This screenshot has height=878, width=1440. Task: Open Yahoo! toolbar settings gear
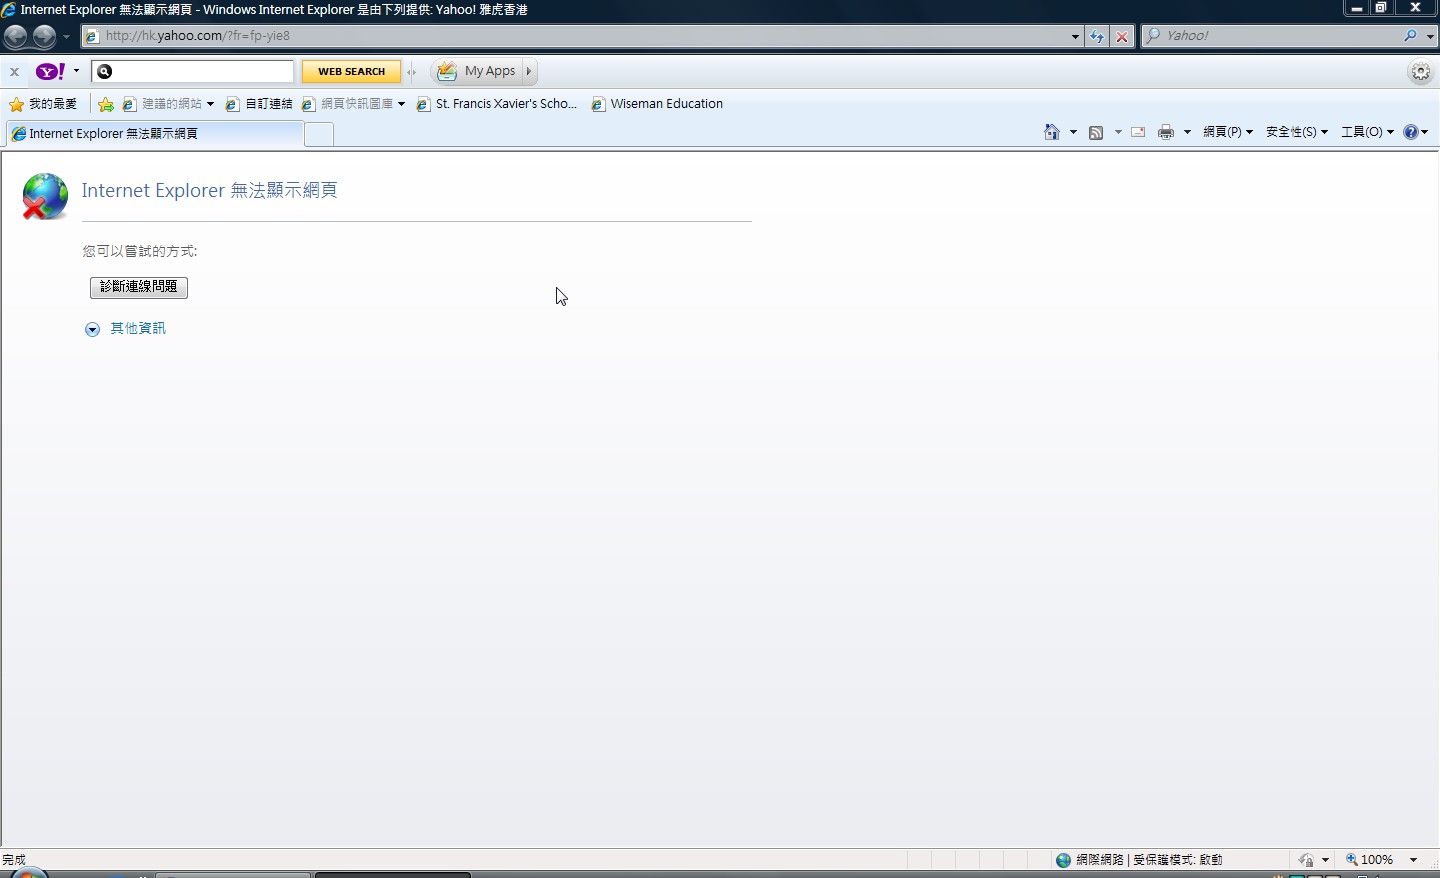tap(1421, 71)
